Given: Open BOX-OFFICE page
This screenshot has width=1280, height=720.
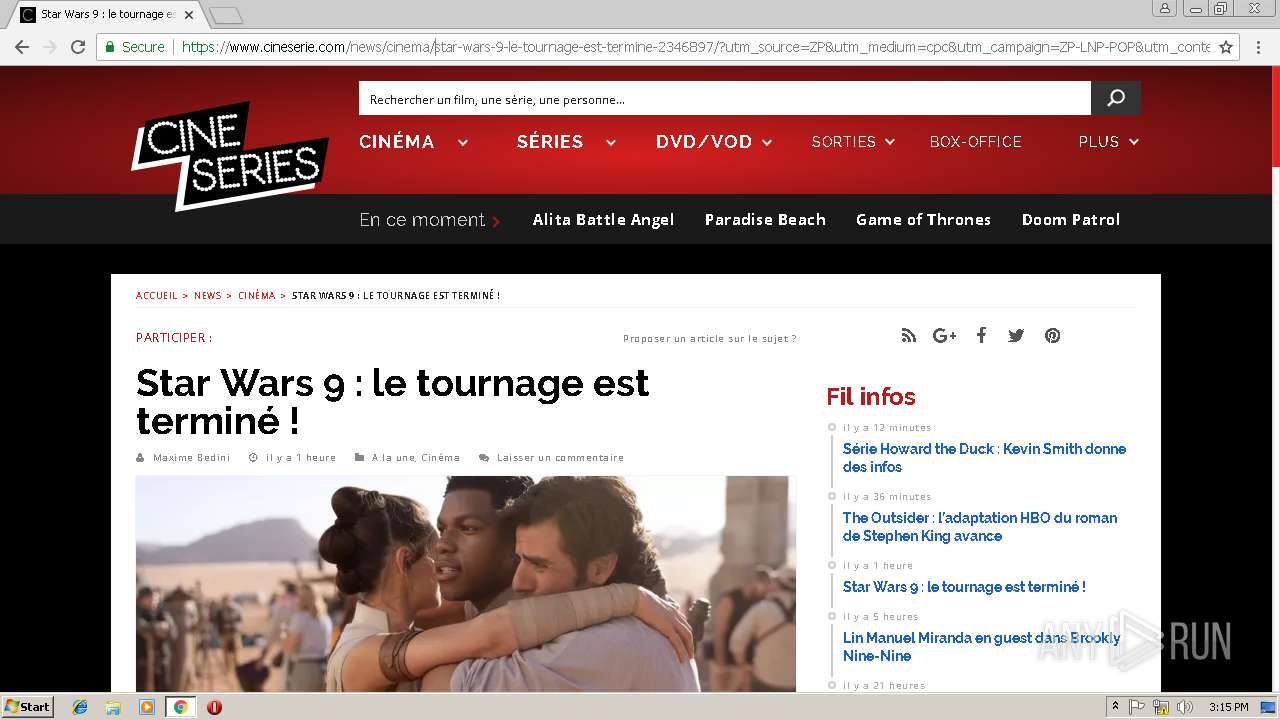Looking at the screenshot, I should coord(975,142).
